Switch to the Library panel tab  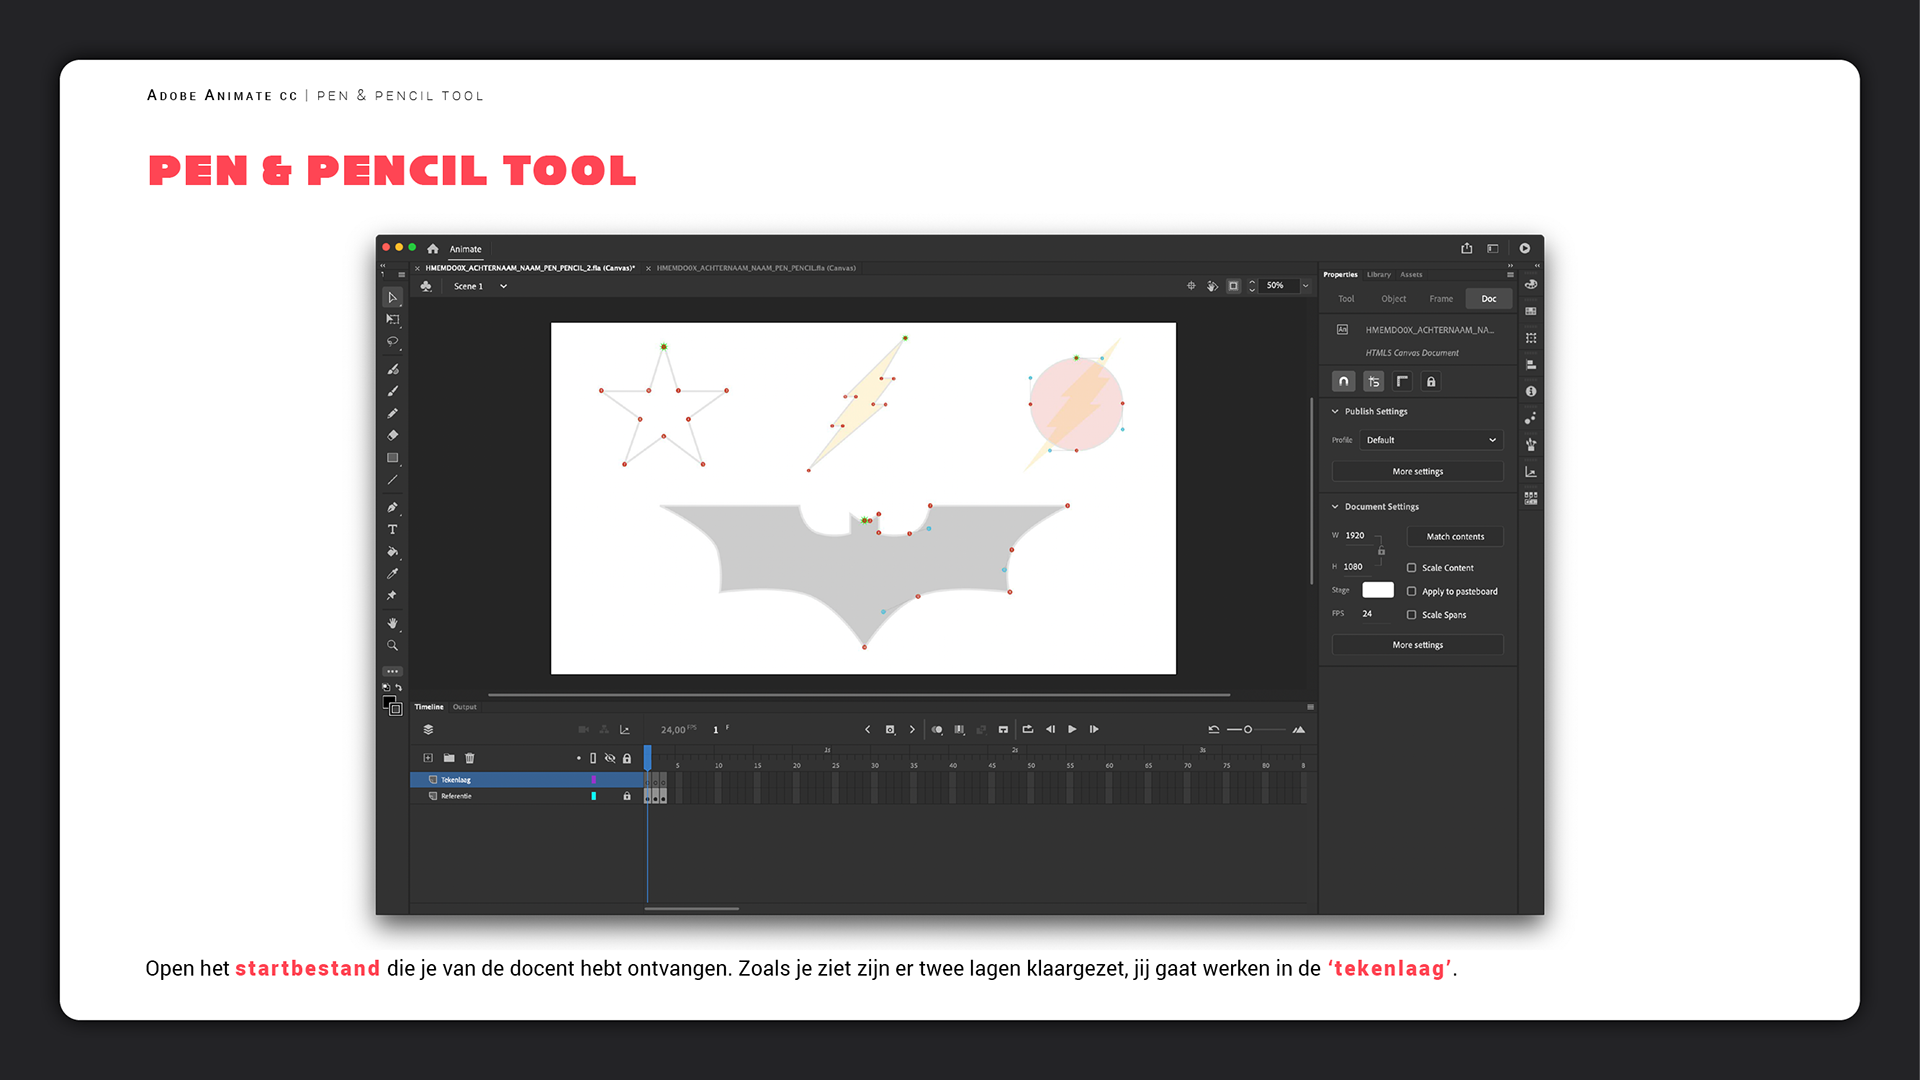[x=1378, y=274]
